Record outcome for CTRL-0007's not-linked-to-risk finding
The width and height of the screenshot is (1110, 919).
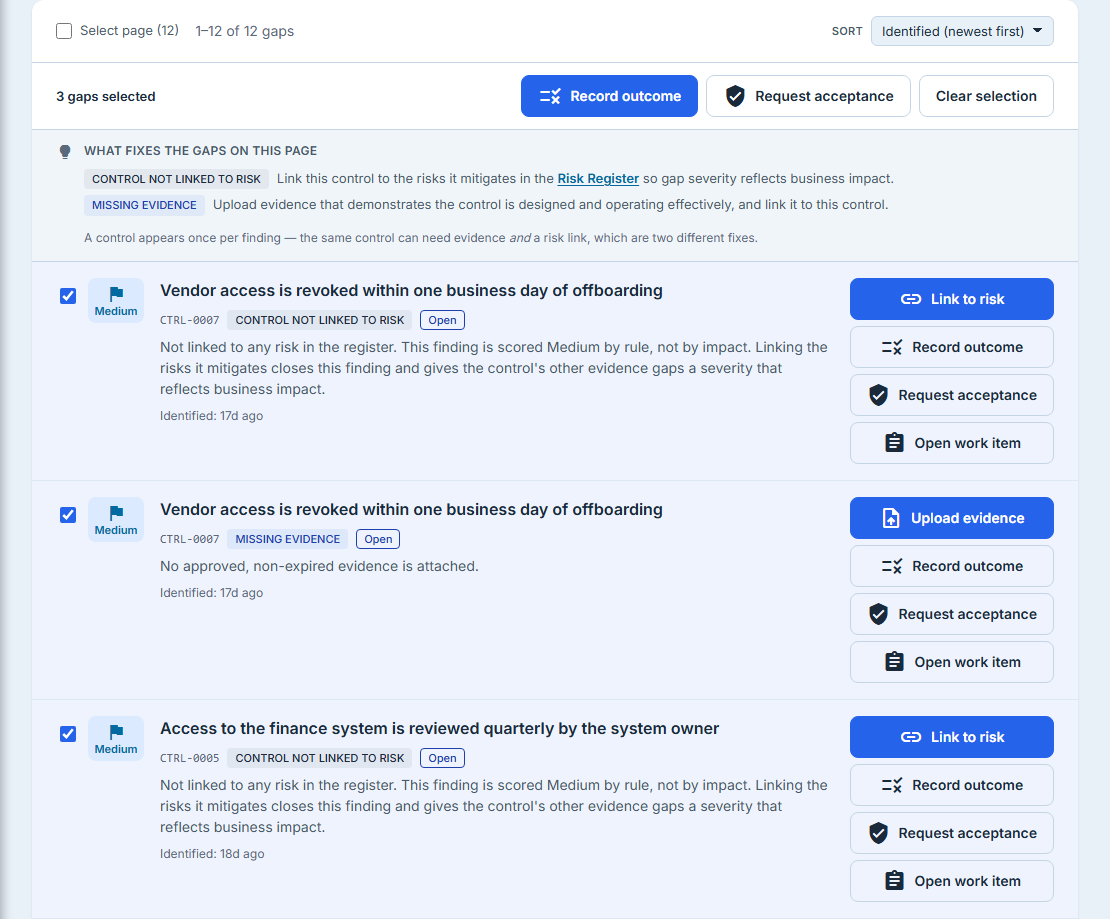click(x=951, y=347)
